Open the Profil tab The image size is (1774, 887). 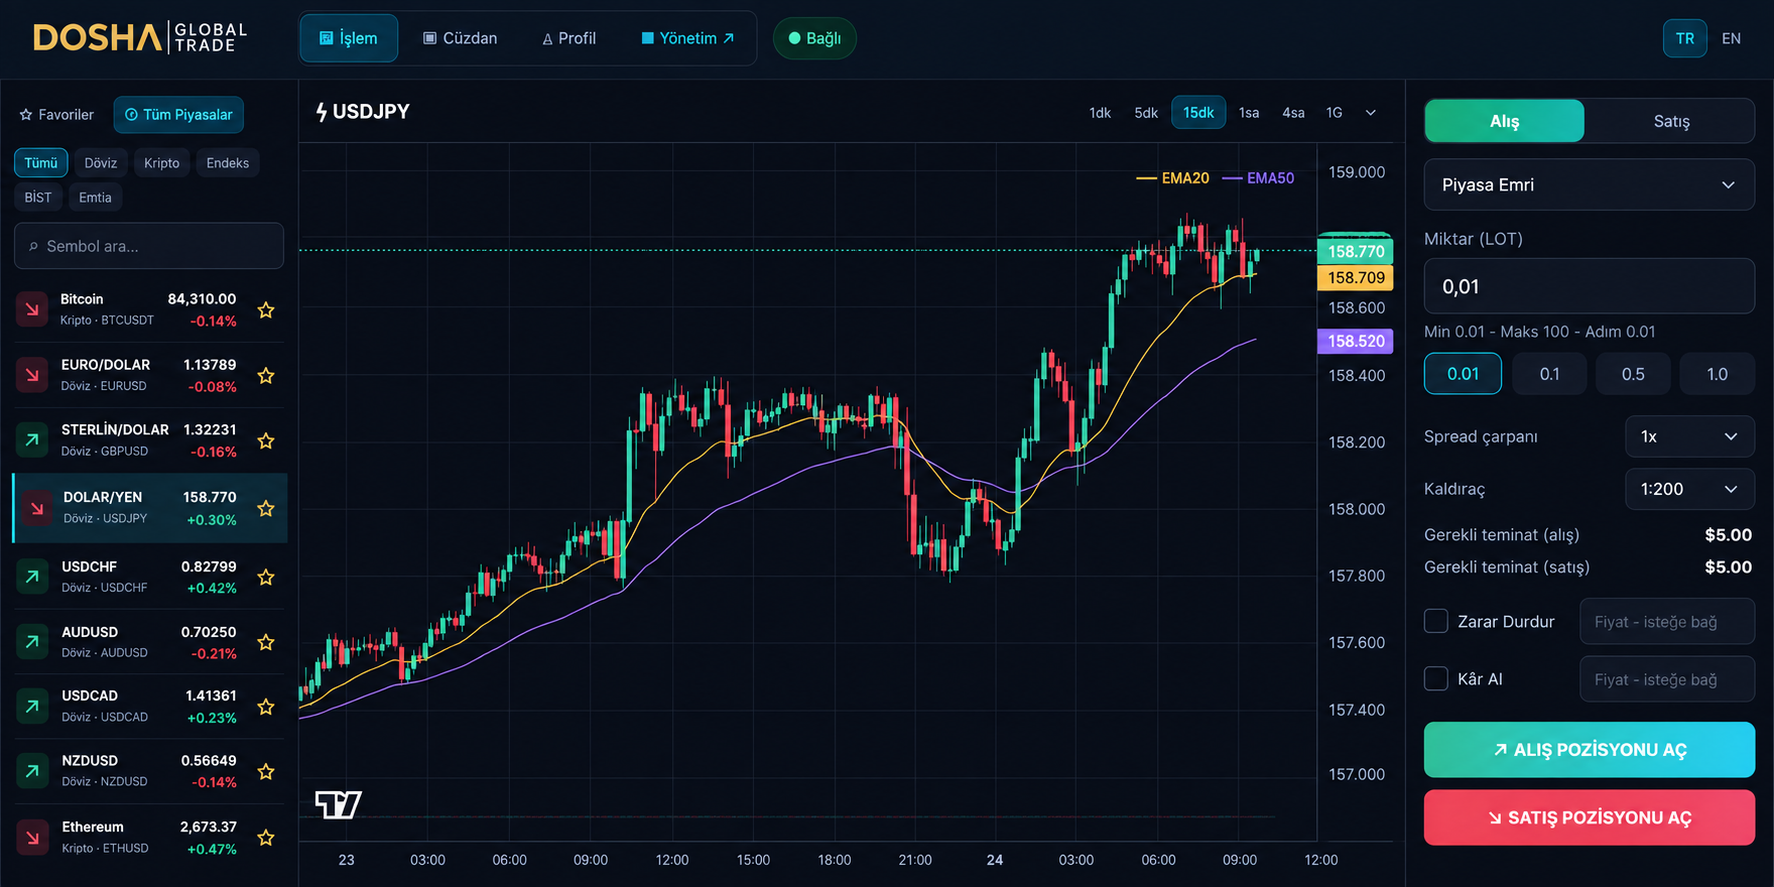pos(569,38)
